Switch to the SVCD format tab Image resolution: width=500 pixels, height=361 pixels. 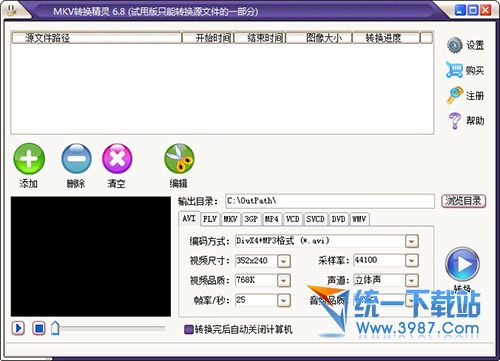[x=316, y=219]
